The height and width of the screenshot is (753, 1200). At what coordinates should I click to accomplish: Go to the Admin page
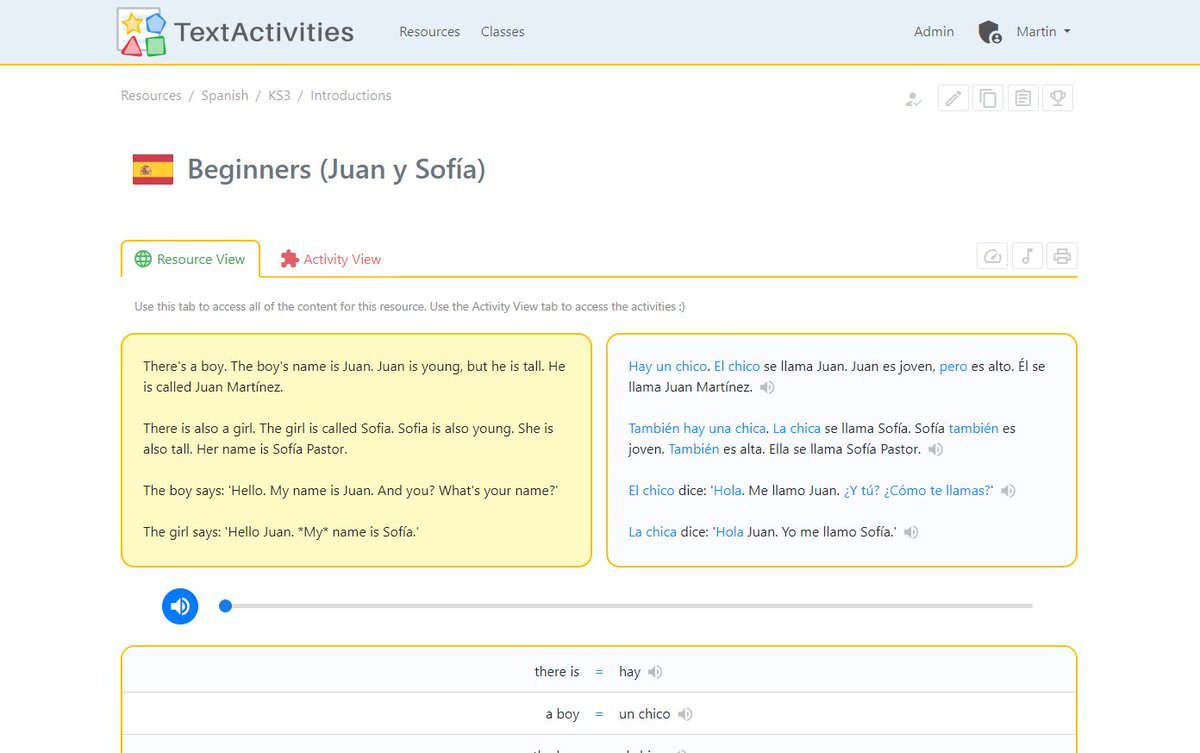click(x=934, y=32)
